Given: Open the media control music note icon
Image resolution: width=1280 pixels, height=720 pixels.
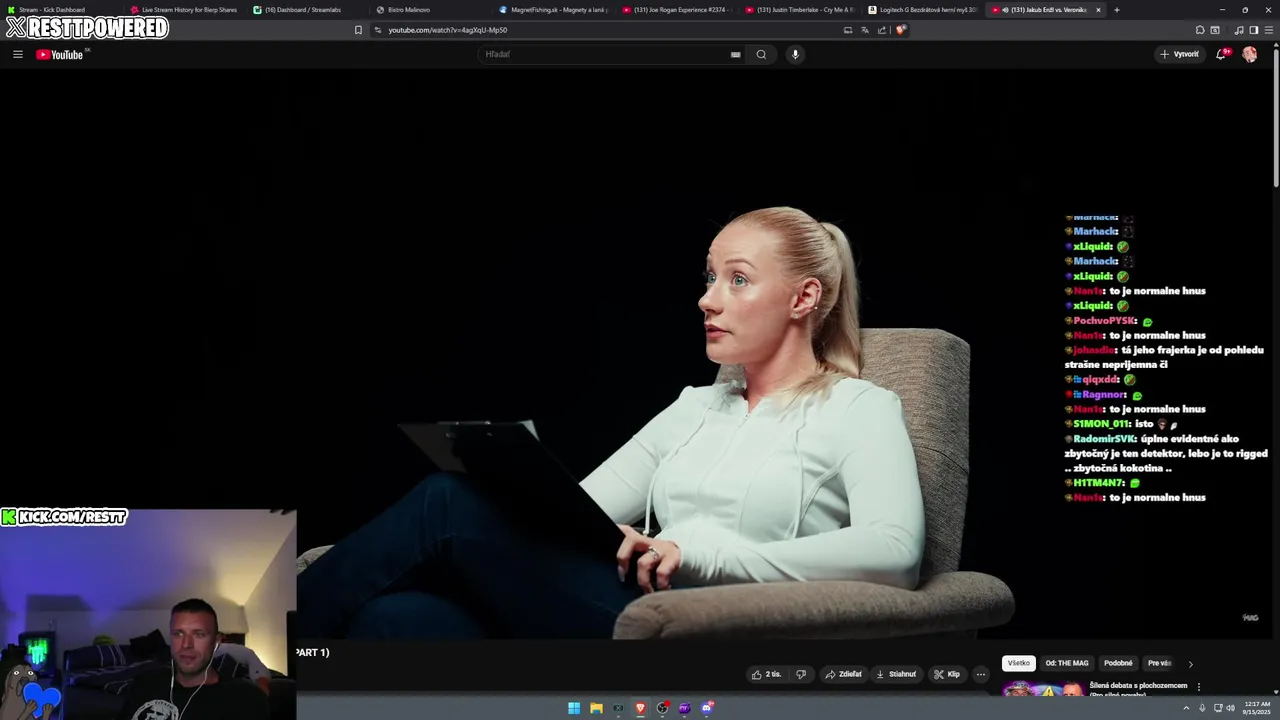Looking at the screenshot, I should (1239, 30).
